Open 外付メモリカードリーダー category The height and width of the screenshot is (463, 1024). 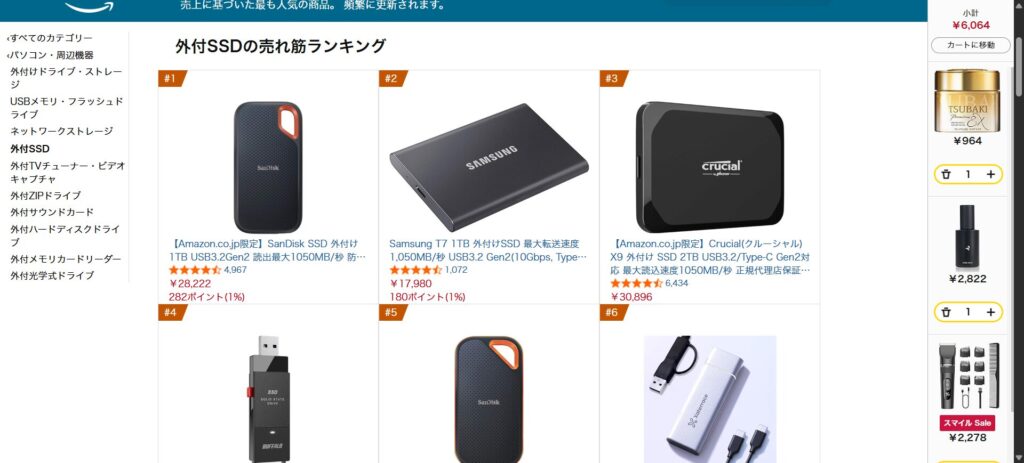65,259
